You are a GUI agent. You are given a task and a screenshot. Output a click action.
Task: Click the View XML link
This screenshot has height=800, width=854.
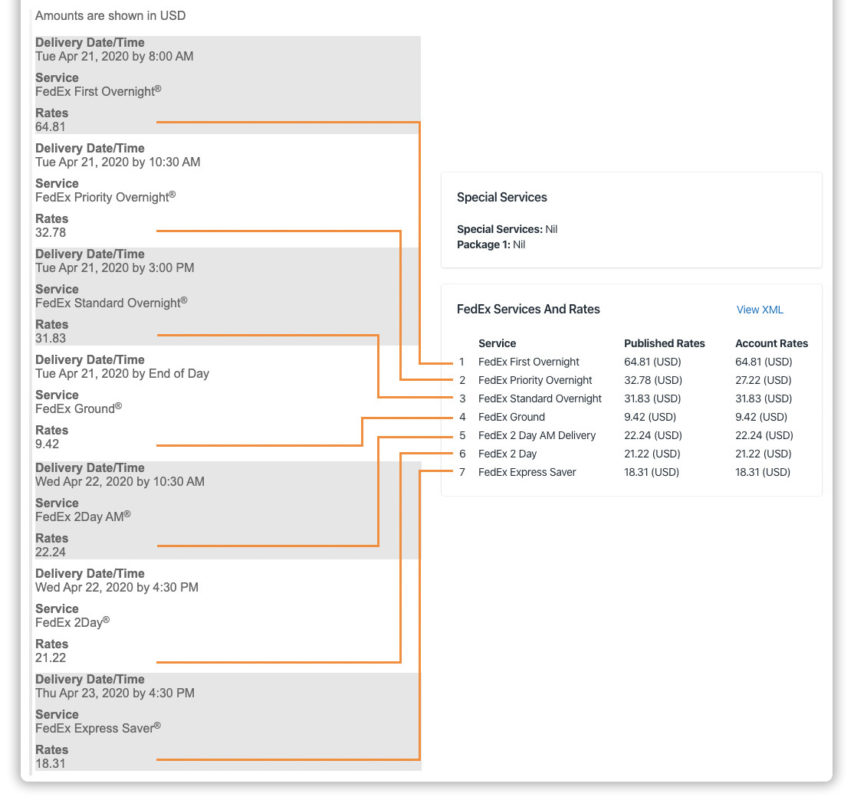[x=759, y=310]
